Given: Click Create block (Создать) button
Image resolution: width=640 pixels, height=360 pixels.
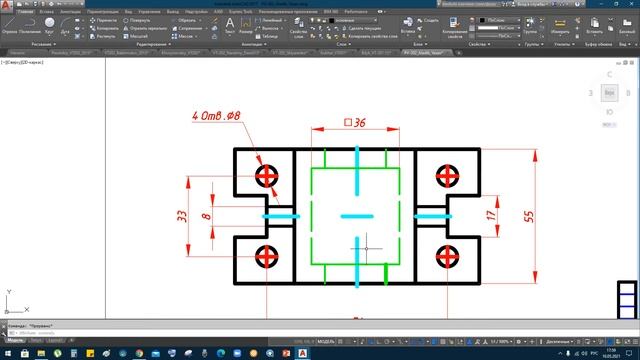Looking at the screenshot, I should click(428, 20).
